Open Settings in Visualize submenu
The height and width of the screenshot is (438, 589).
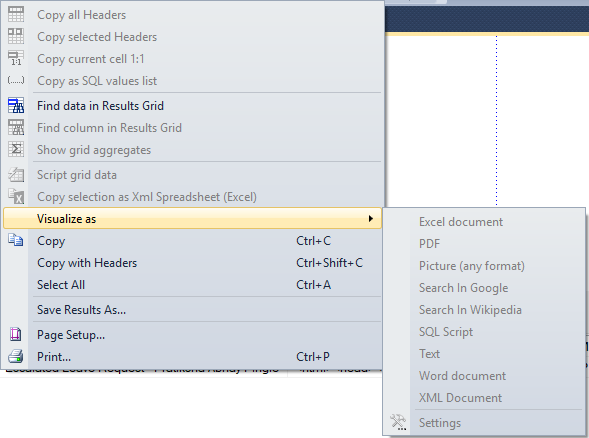click(484, 423)
